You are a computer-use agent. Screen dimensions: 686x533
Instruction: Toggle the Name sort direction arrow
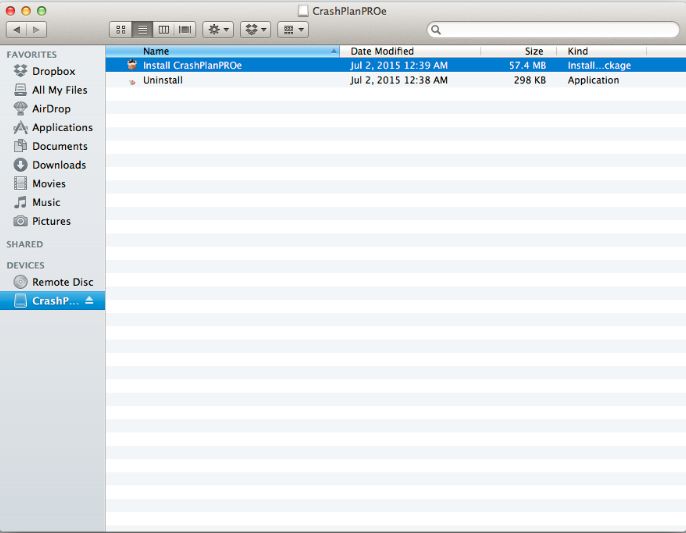pyautogui.click(x=334, y=51)
